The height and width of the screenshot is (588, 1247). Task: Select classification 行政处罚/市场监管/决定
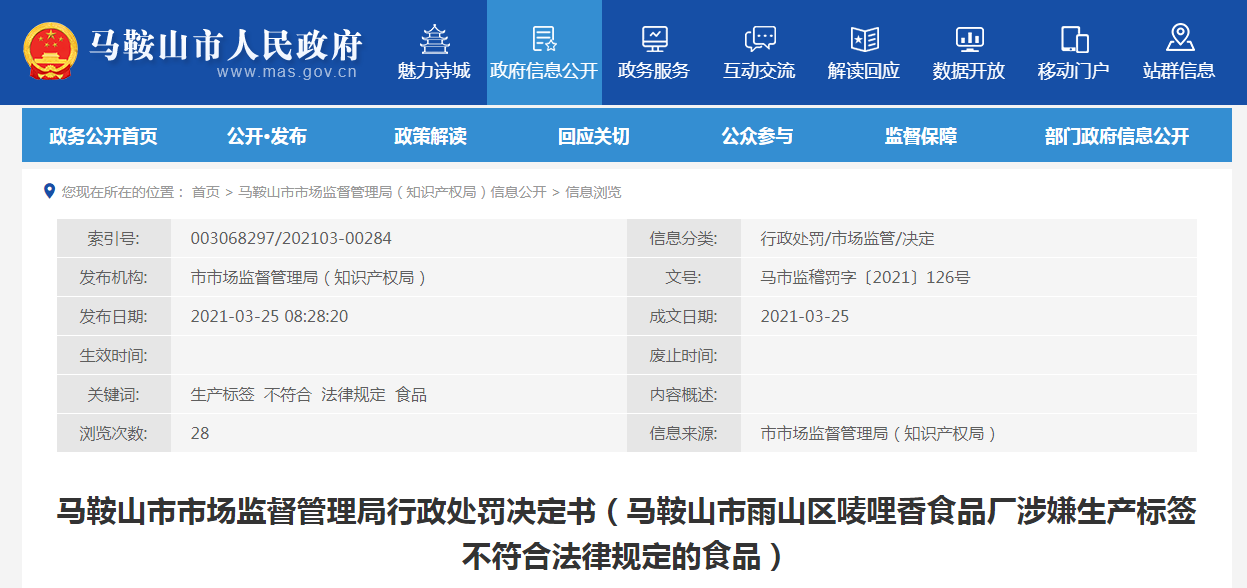click(847, 239)
